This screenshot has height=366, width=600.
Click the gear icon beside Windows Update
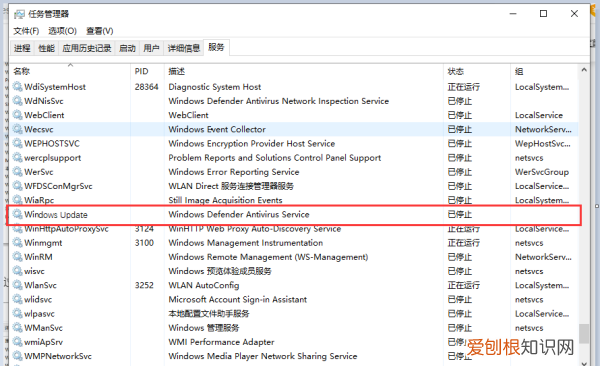click(18, 214)
